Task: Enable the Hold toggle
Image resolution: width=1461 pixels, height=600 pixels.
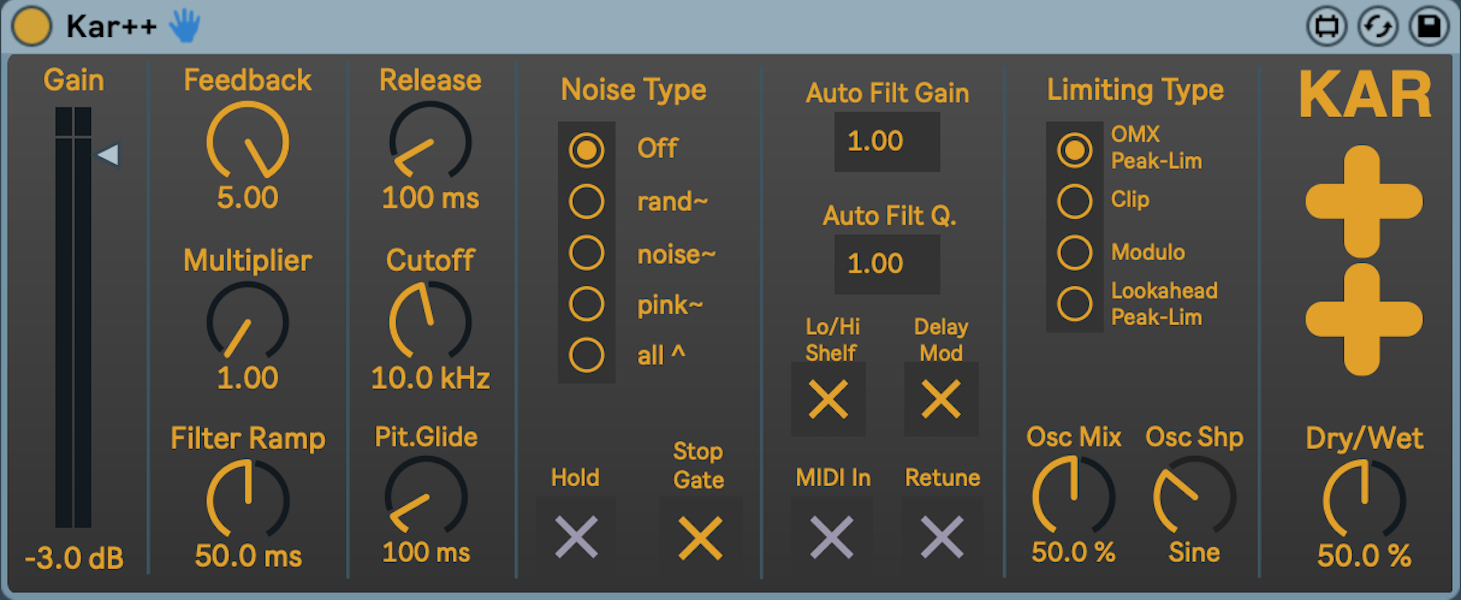Action: 576,537
